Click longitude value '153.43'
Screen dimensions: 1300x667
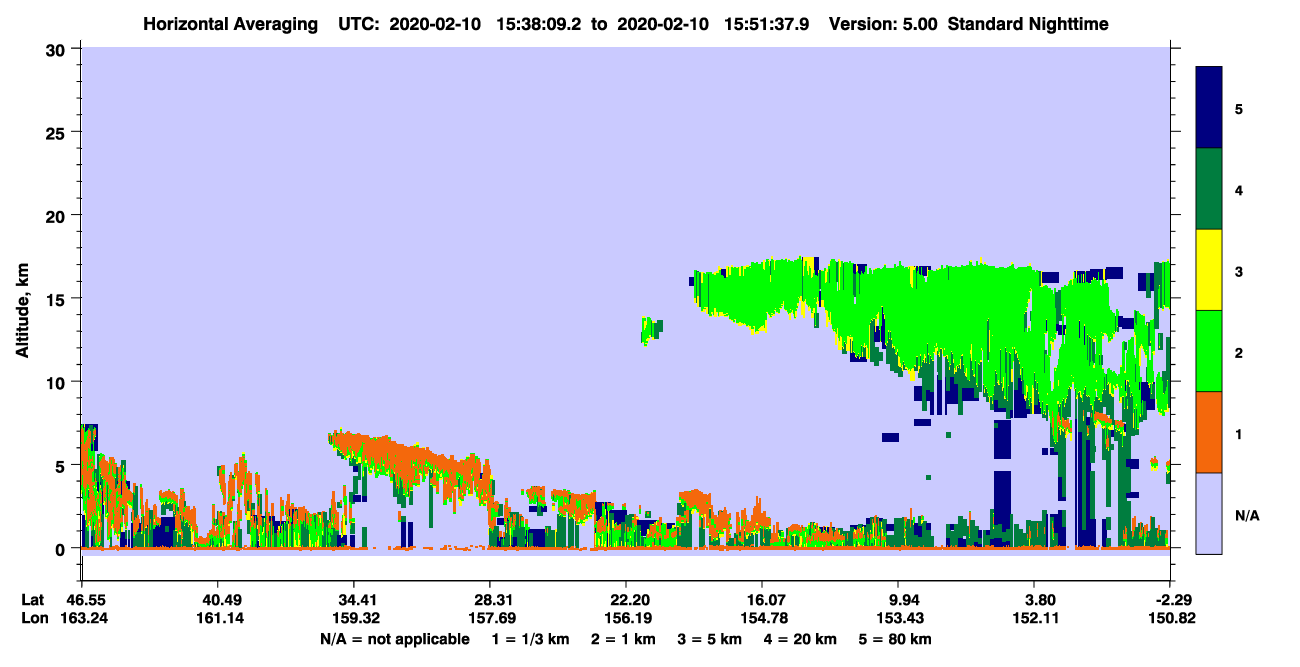click(x=898, y=619)
